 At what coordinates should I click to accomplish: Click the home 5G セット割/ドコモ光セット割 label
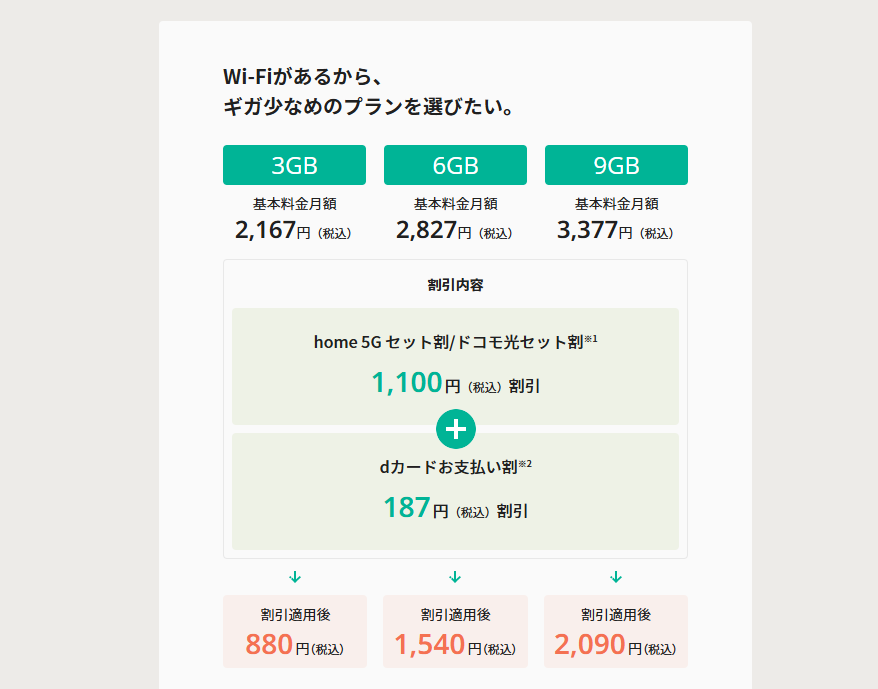tap(448, 342)
